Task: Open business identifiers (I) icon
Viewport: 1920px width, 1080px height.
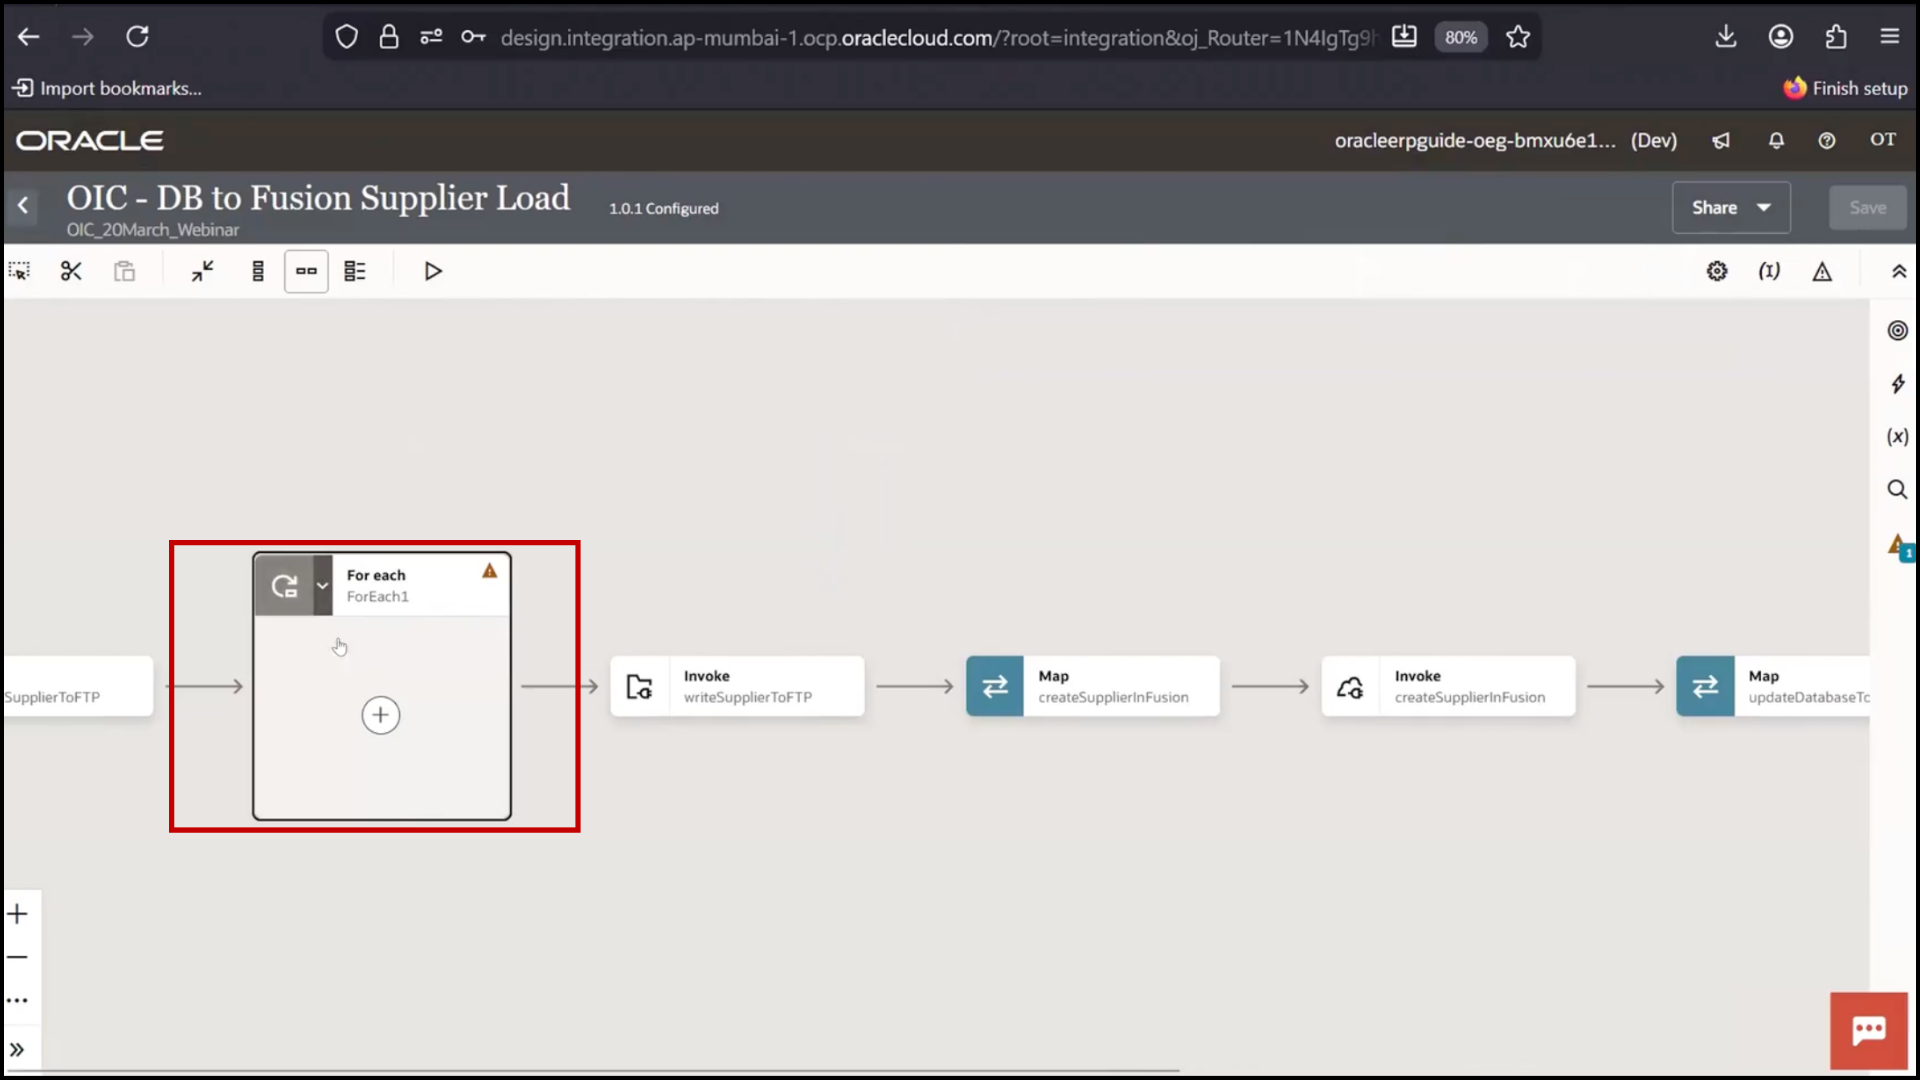Action: (x=1769, y=272)
